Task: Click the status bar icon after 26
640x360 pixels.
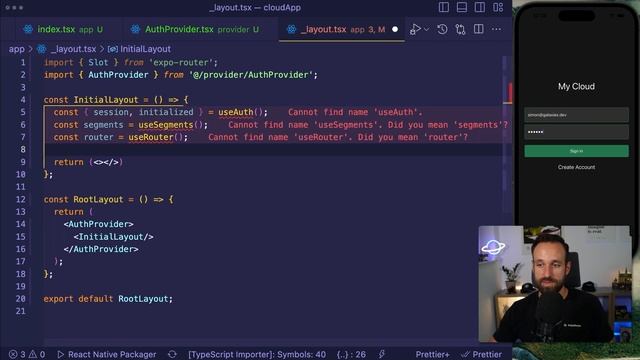Action: pos(382,354)
